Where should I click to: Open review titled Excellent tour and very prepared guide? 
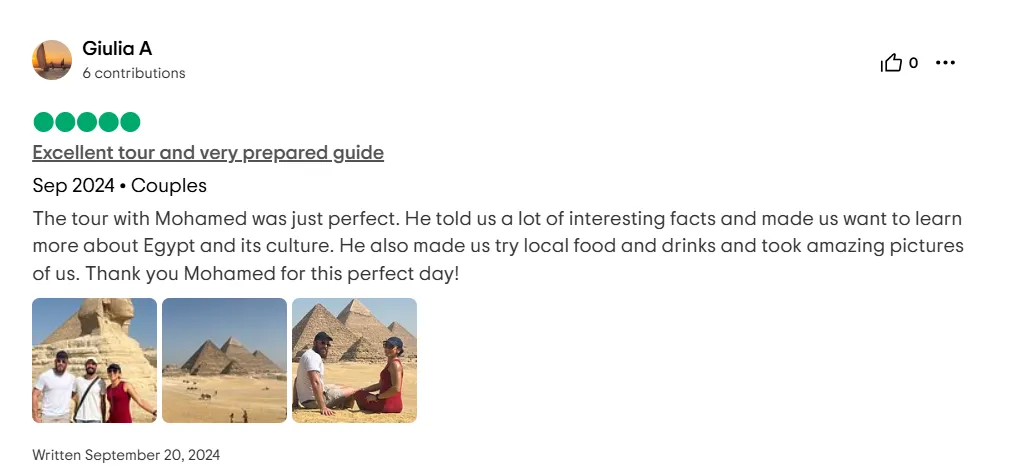(208, 153)
